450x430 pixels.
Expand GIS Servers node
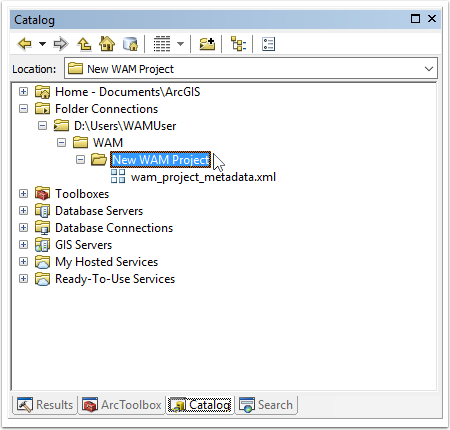tap(23, 245)
